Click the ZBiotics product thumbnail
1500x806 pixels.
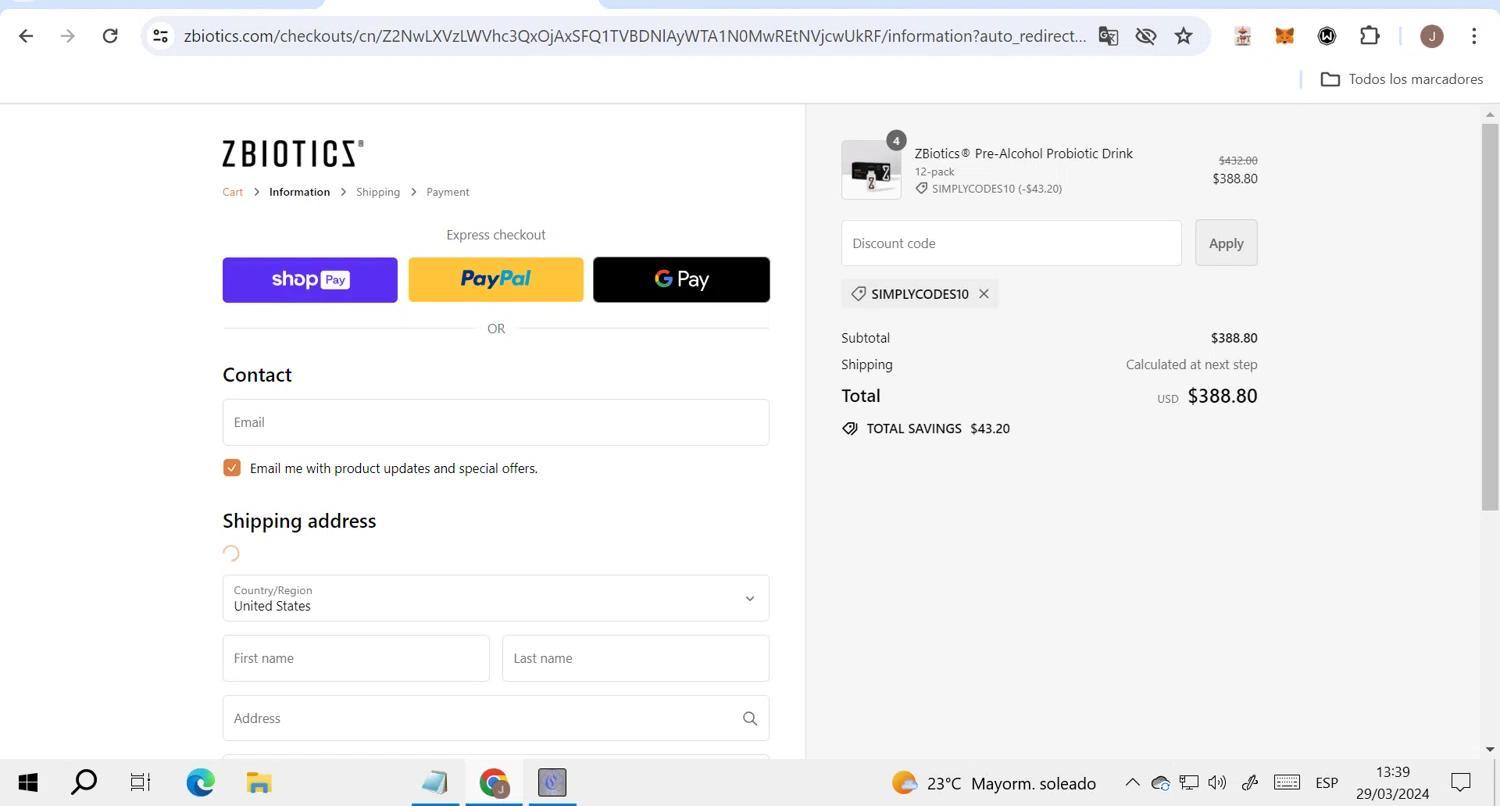click(x=871, y=170)
